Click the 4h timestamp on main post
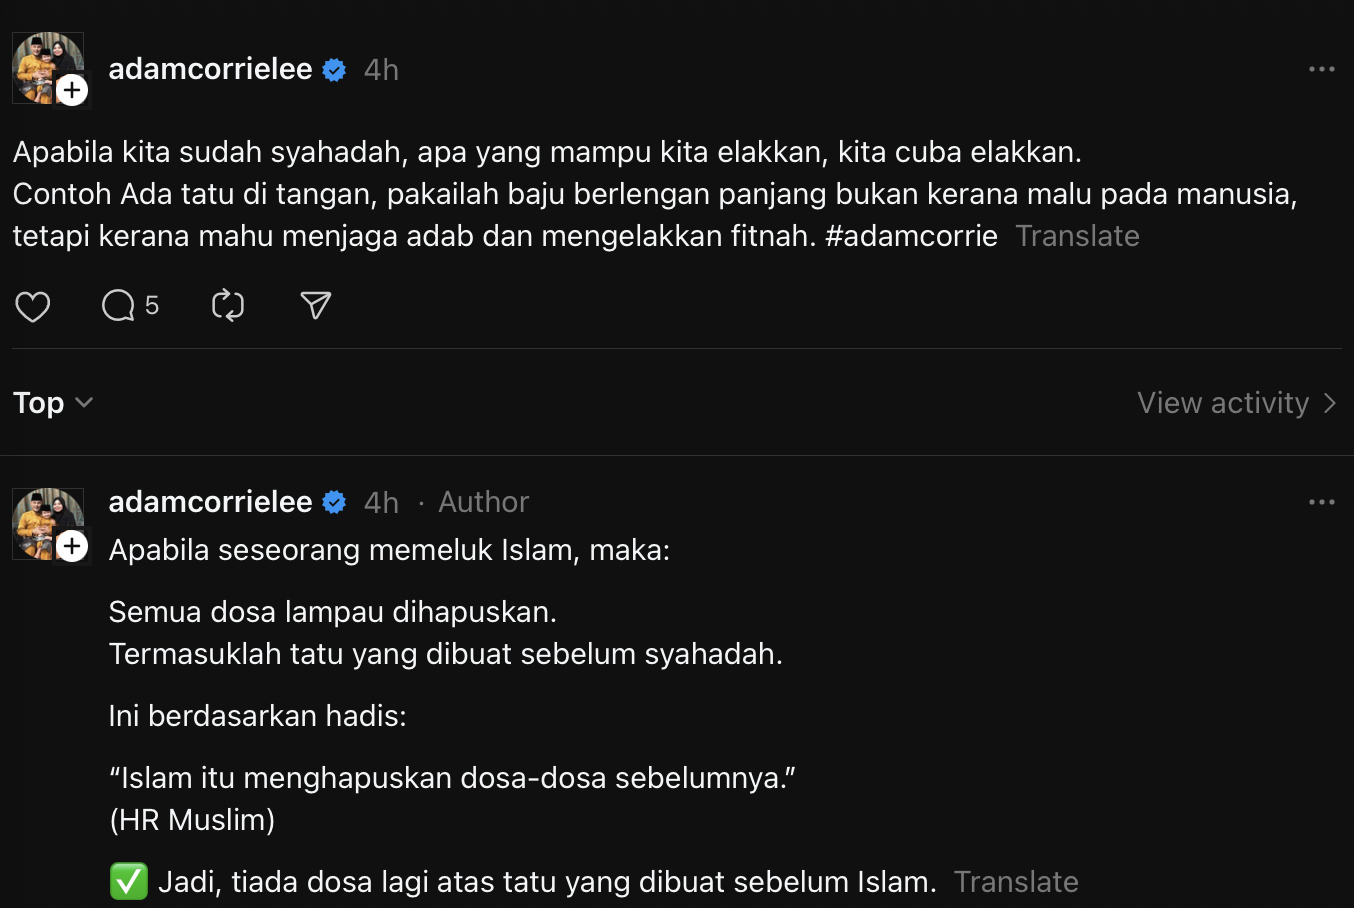 (x=381, y=70)
